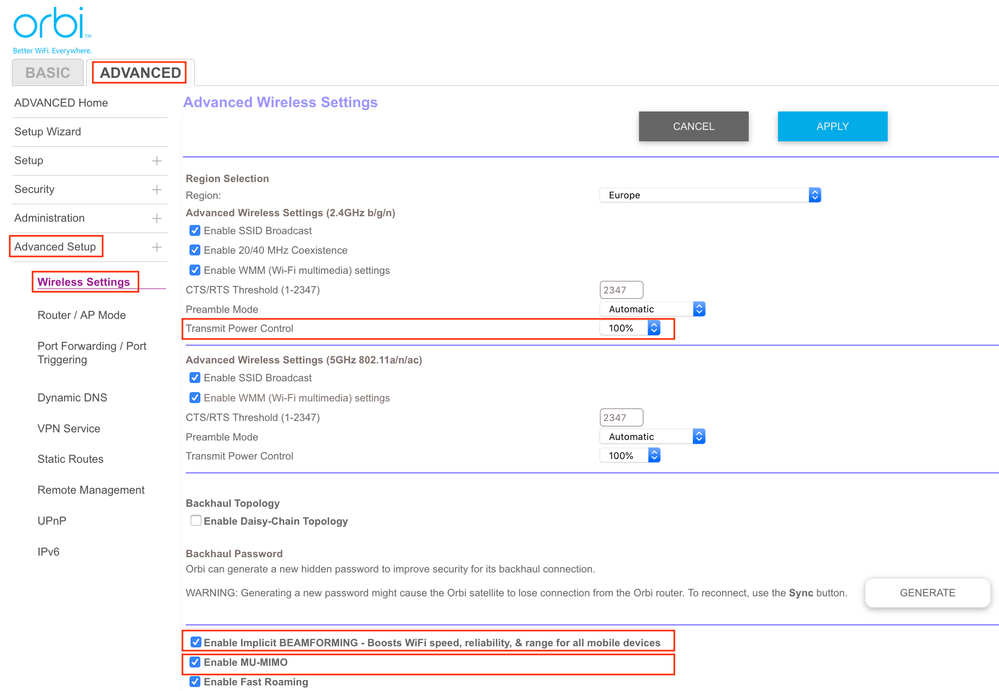Screen dimensions: 999x691
Task: Disable 2.4GHz Enable SSID Broadcast checkbox
Action: coord(195,231)
